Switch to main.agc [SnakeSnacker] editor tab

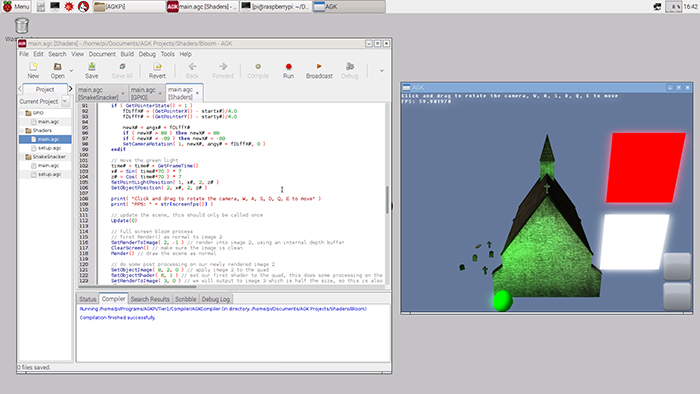[x=98, y=93]
